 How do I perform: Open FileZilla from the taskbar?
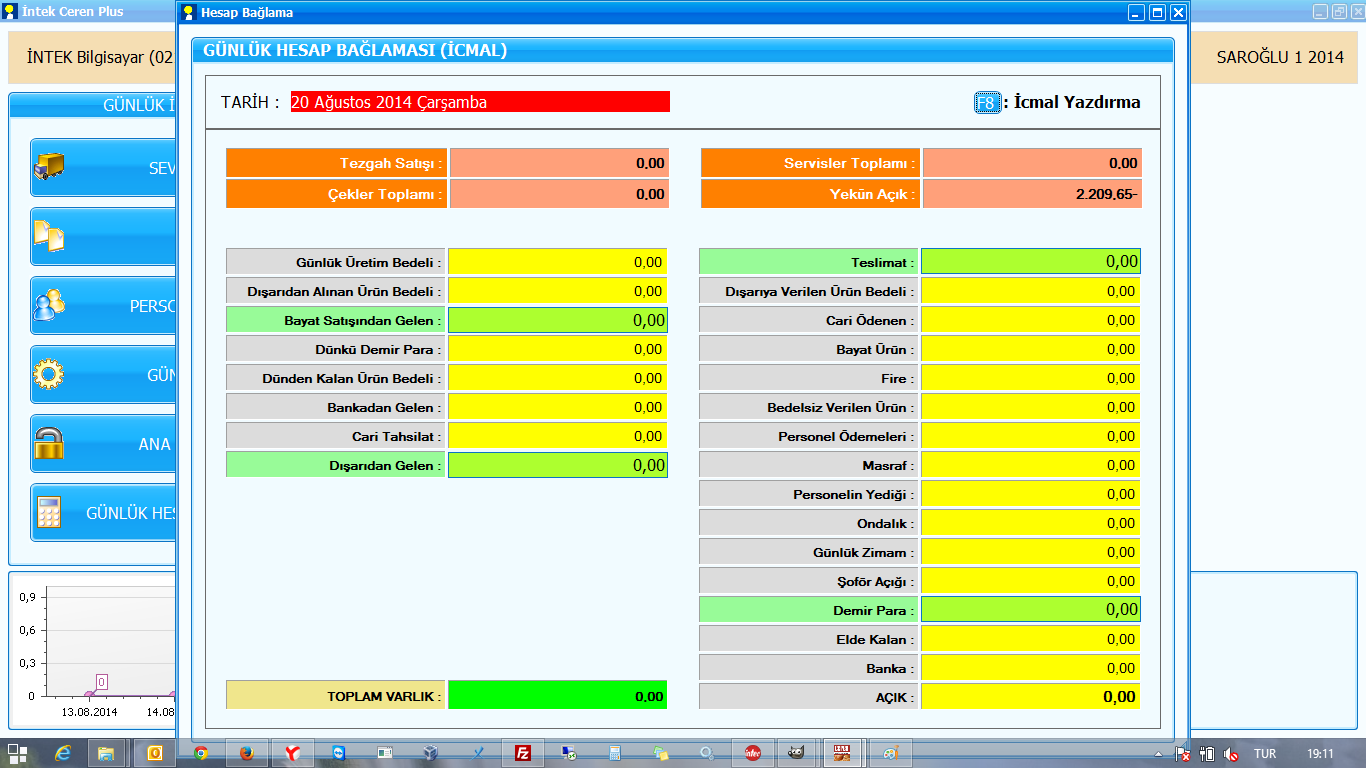pos(522,753)
